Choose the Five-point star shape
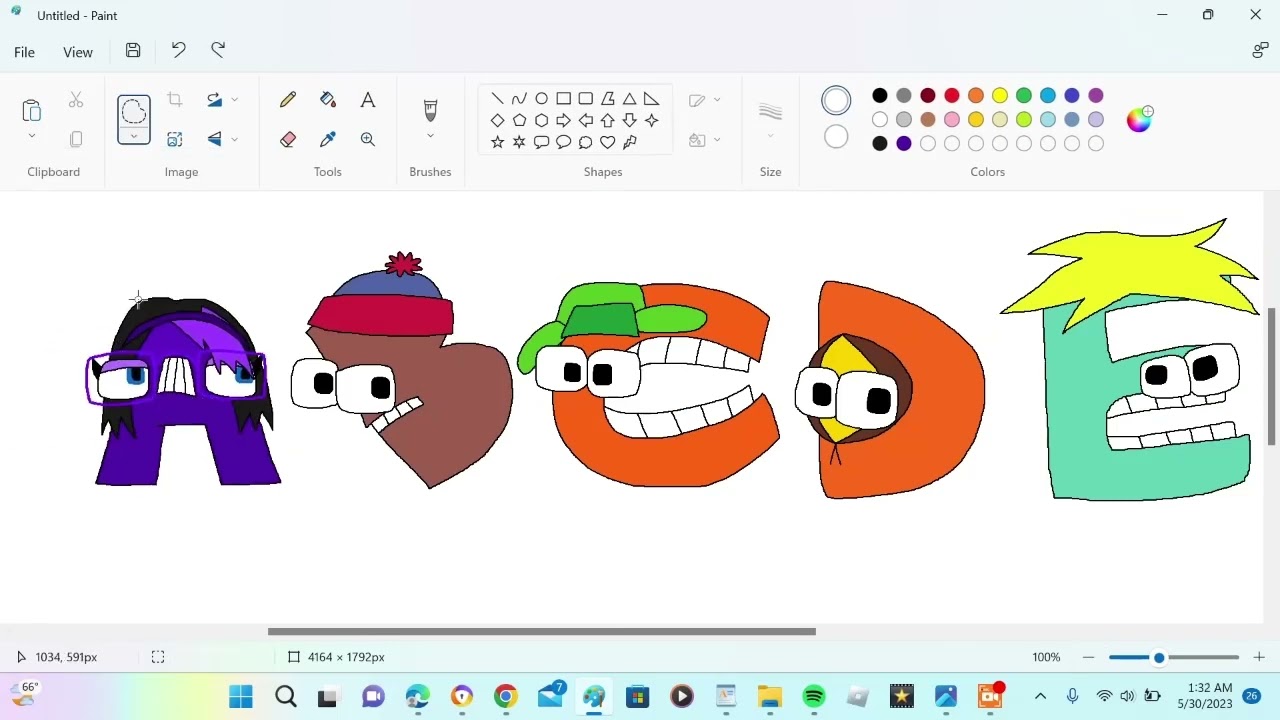The height and width of the screenshot is (720, 1280). tap(497, 142)
